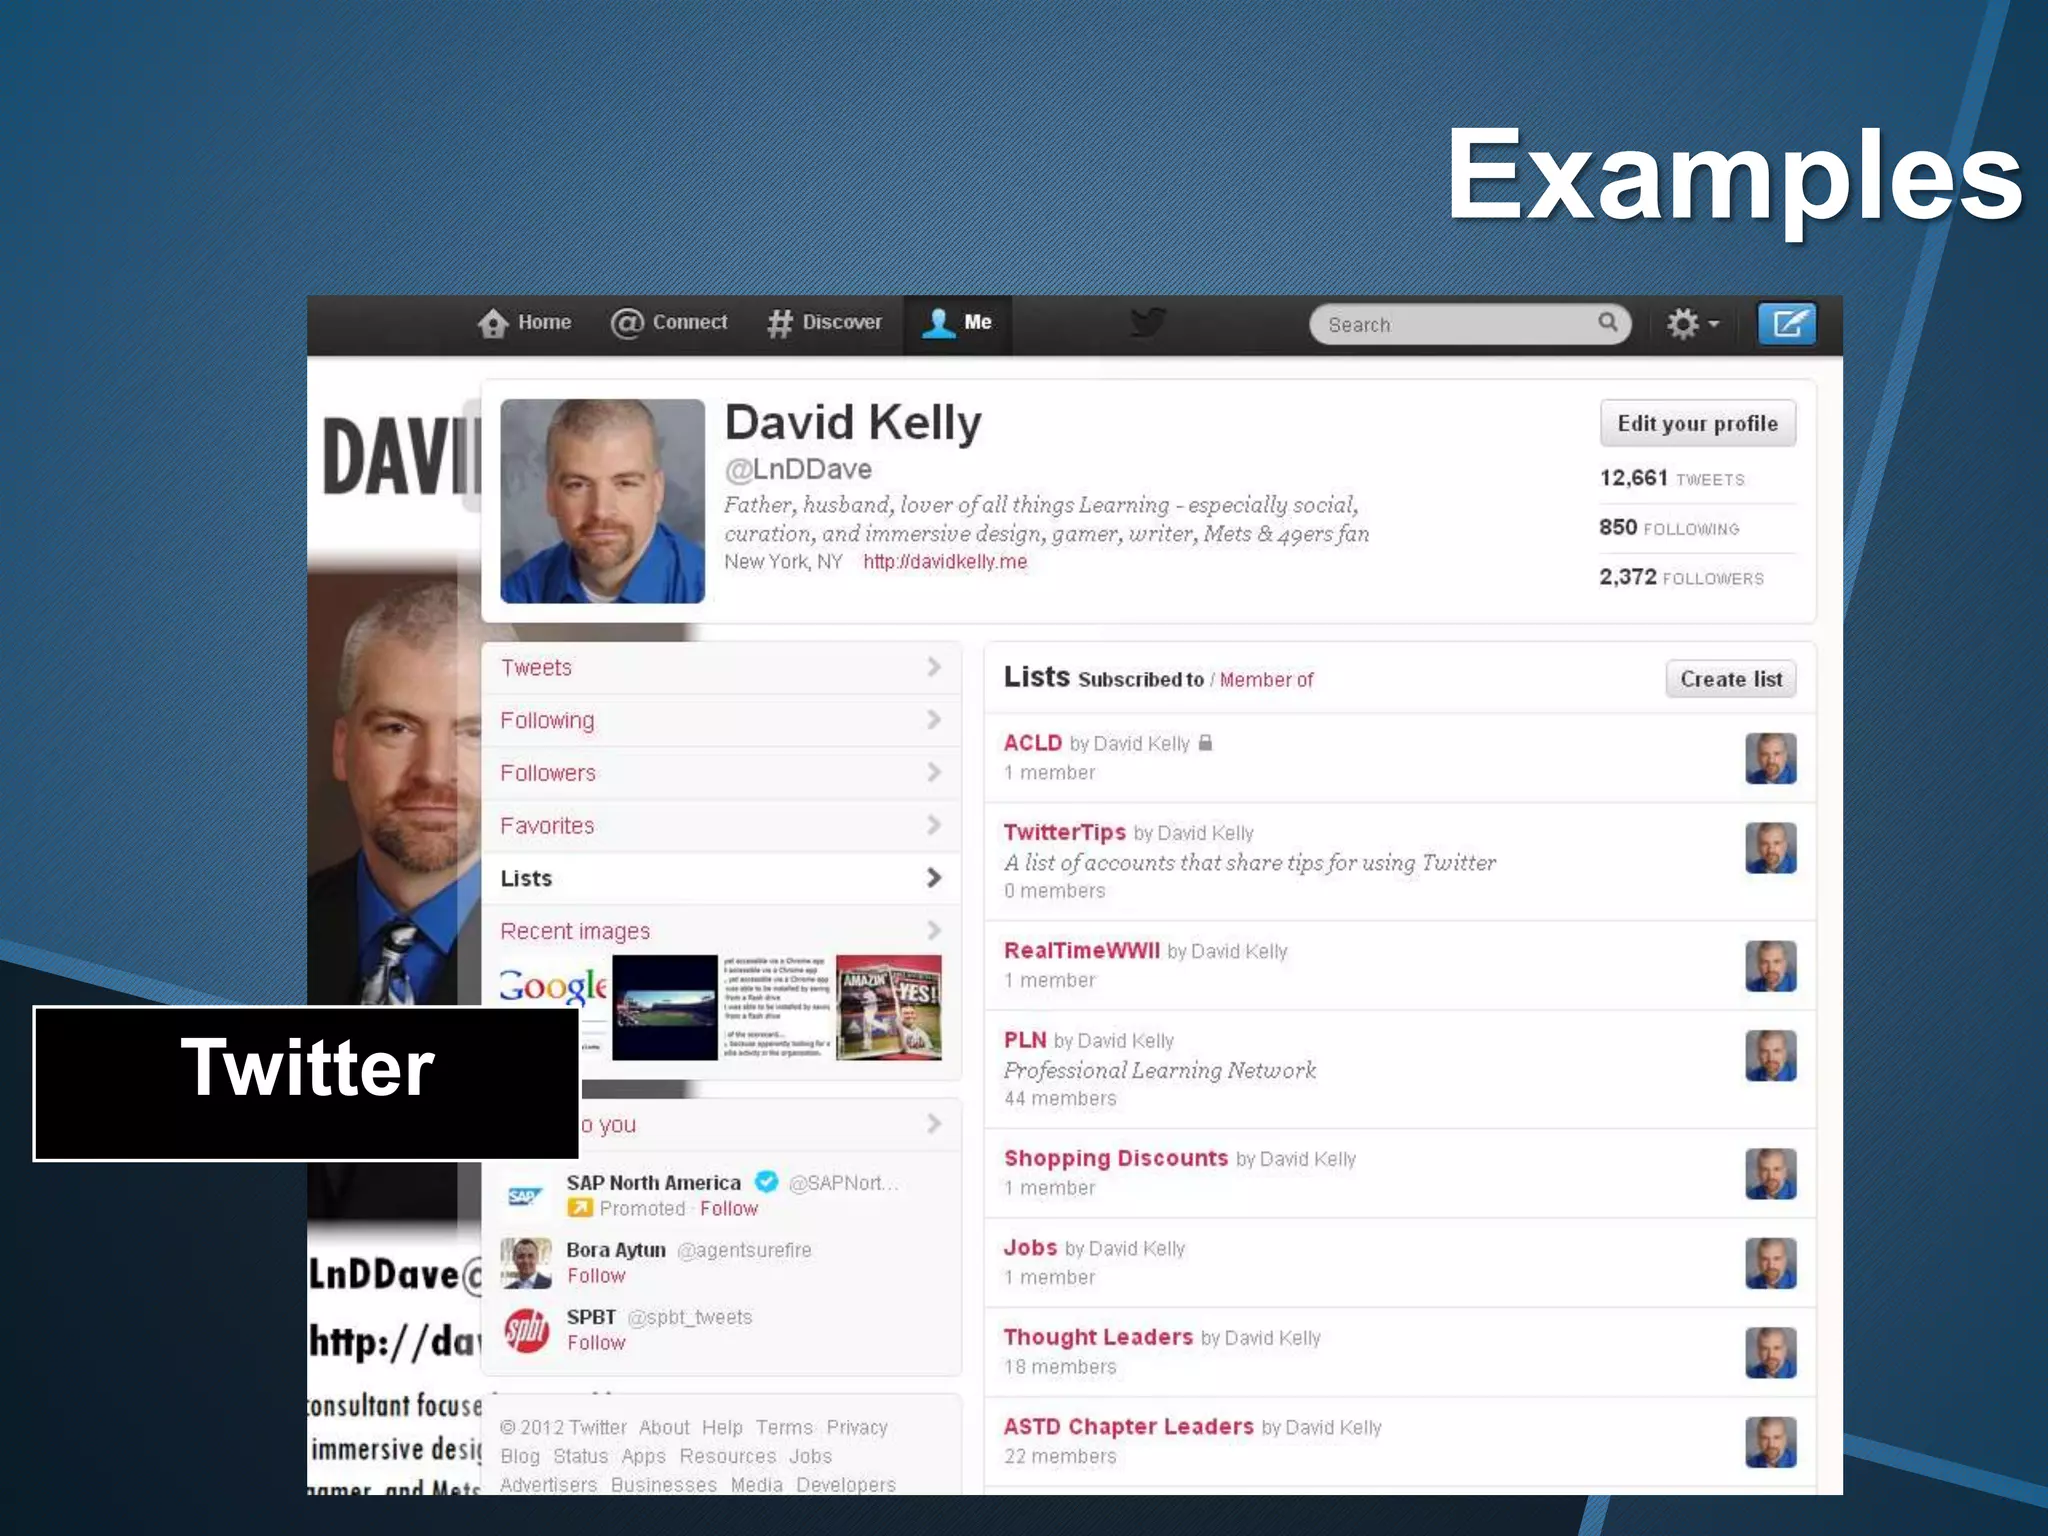Screen dimensions: 2048x1536
Task: Click avatar on Jobs list row
Action: [x=1771, y=1263]
